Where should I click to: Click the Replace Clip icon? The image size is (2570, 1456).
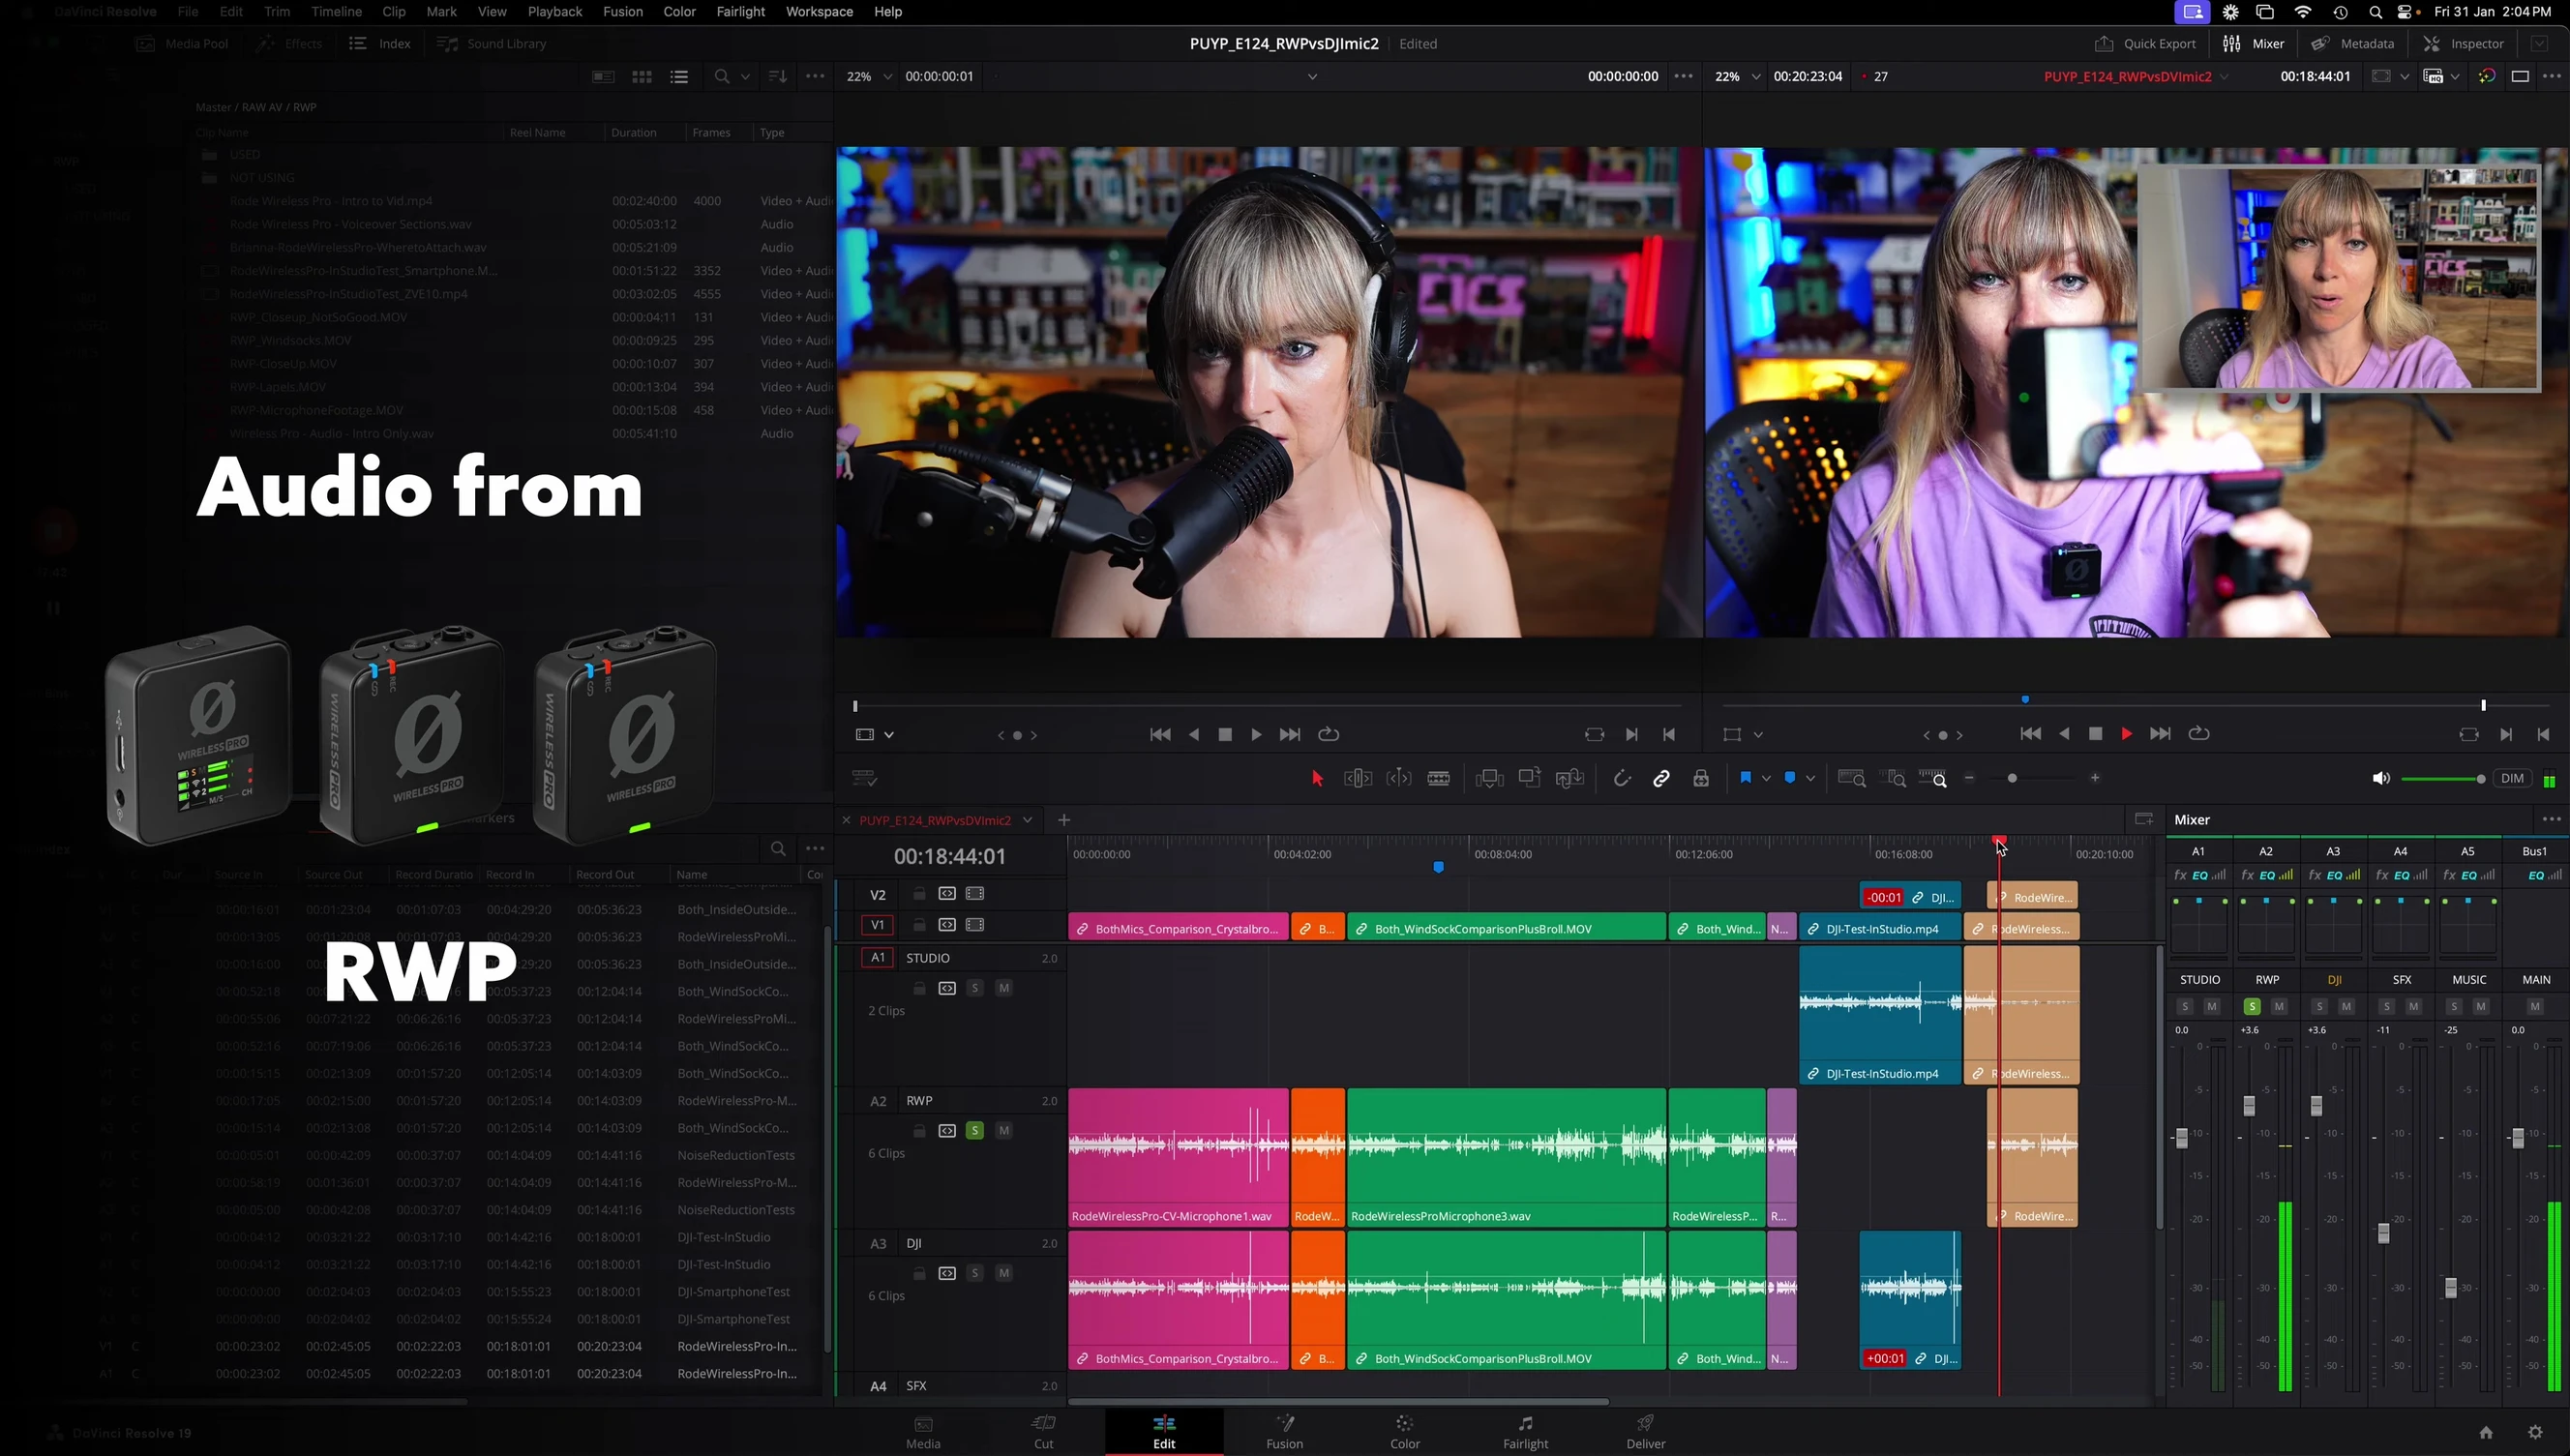point(1570,778)
